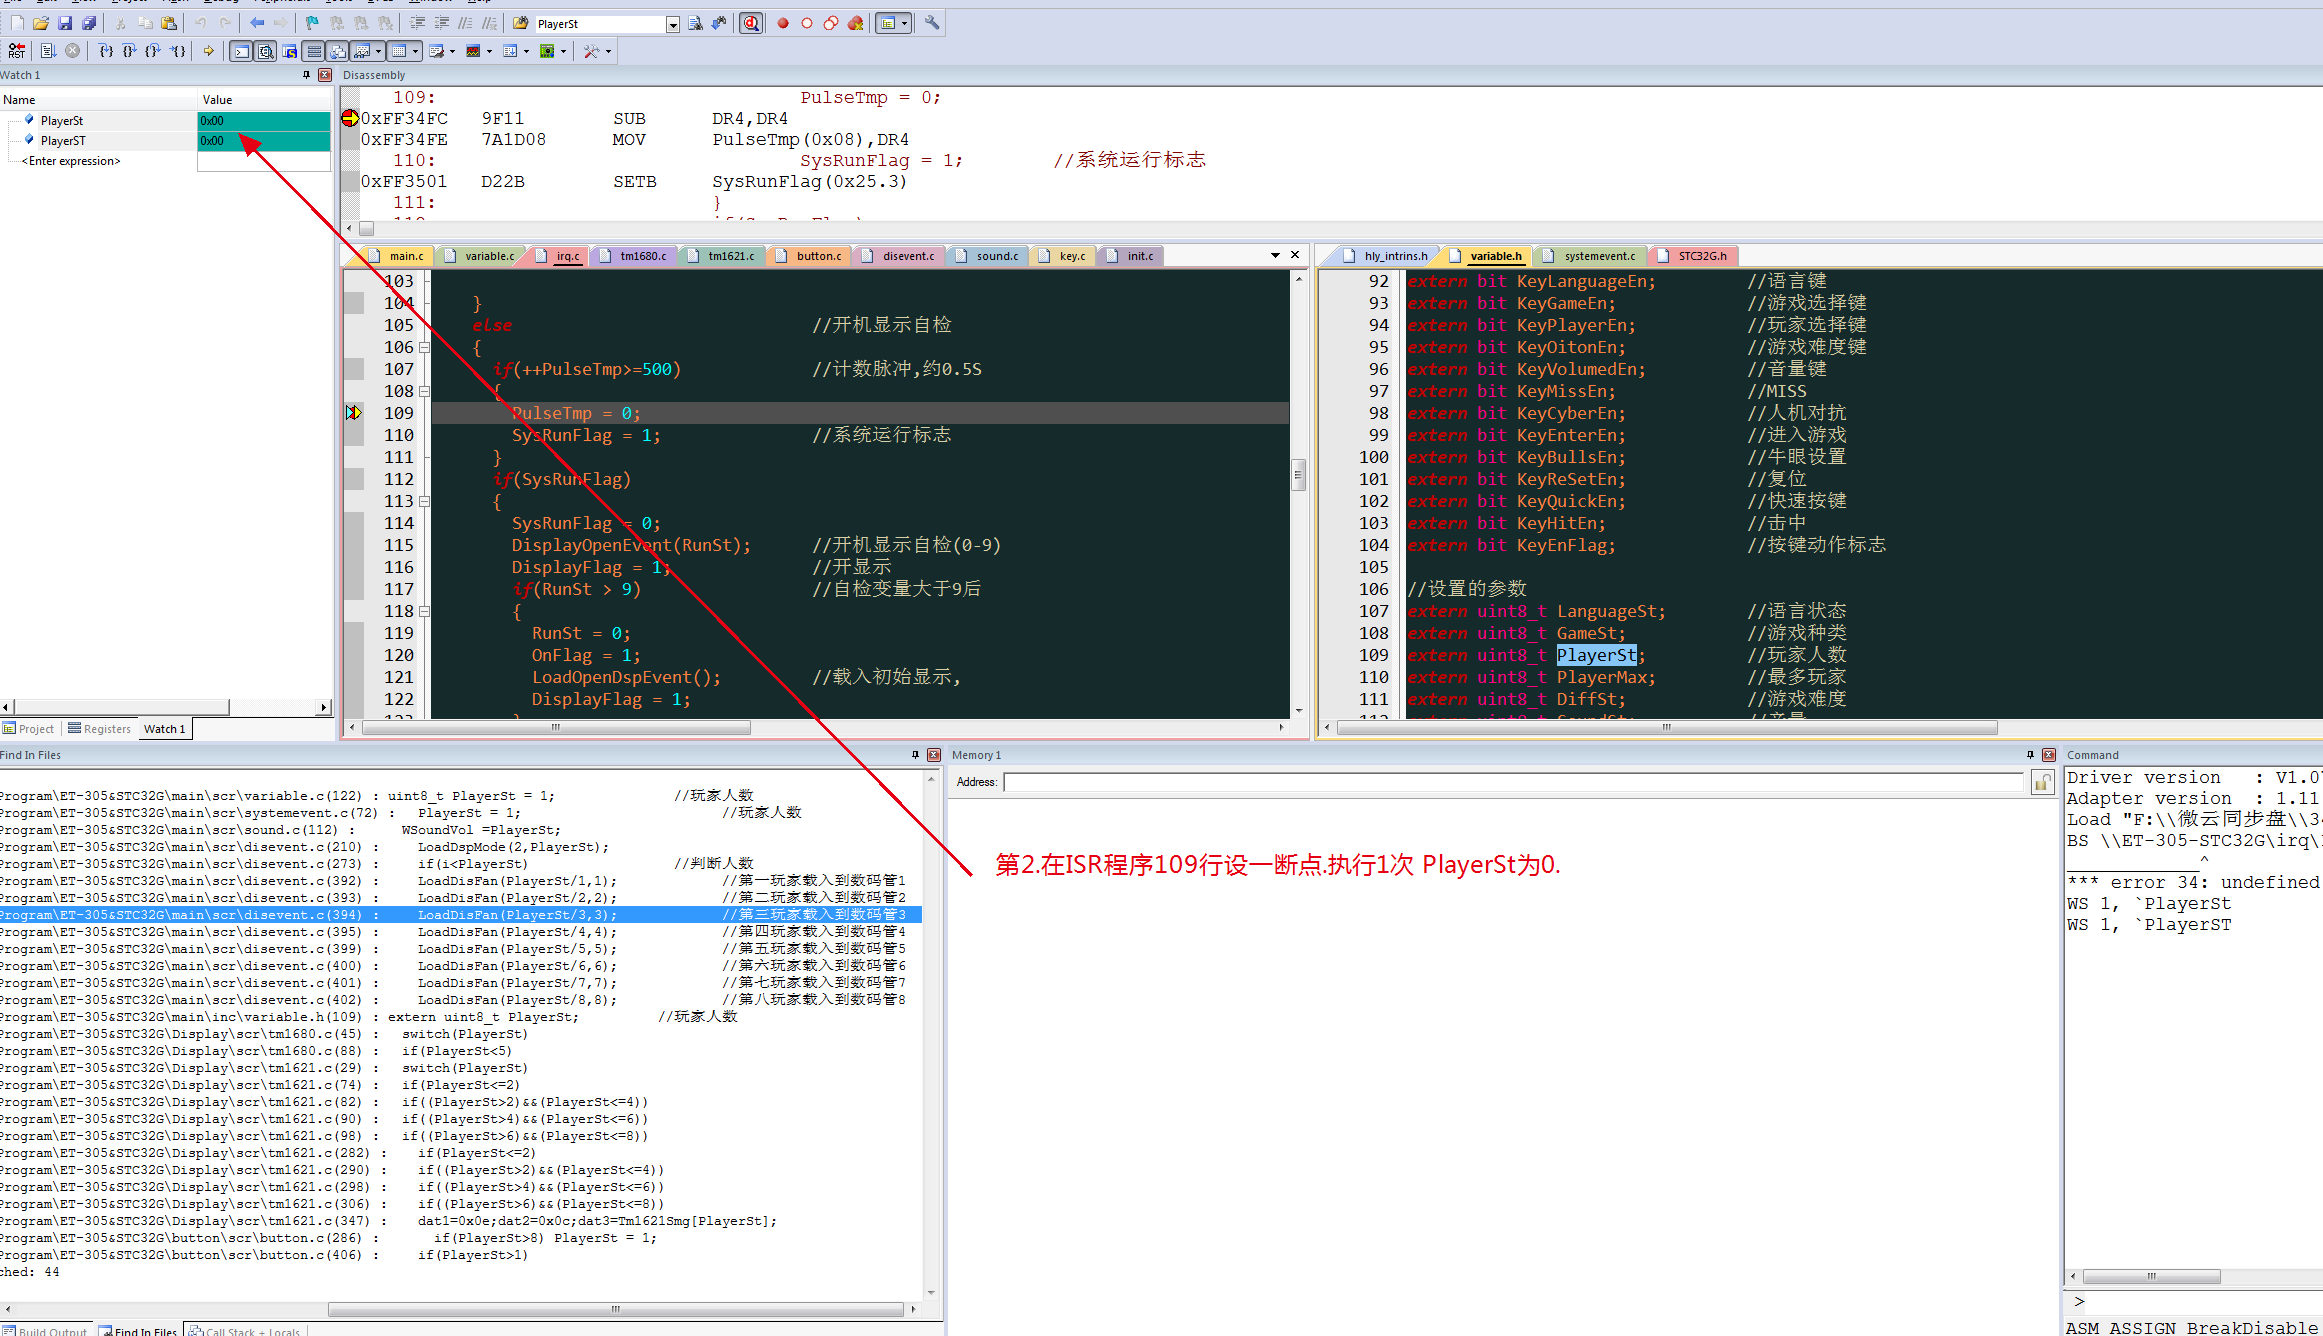Click the Insert/Remove Breakpoint red dot icon
Screen dimensions: 2323x1336
coord(782,23)
